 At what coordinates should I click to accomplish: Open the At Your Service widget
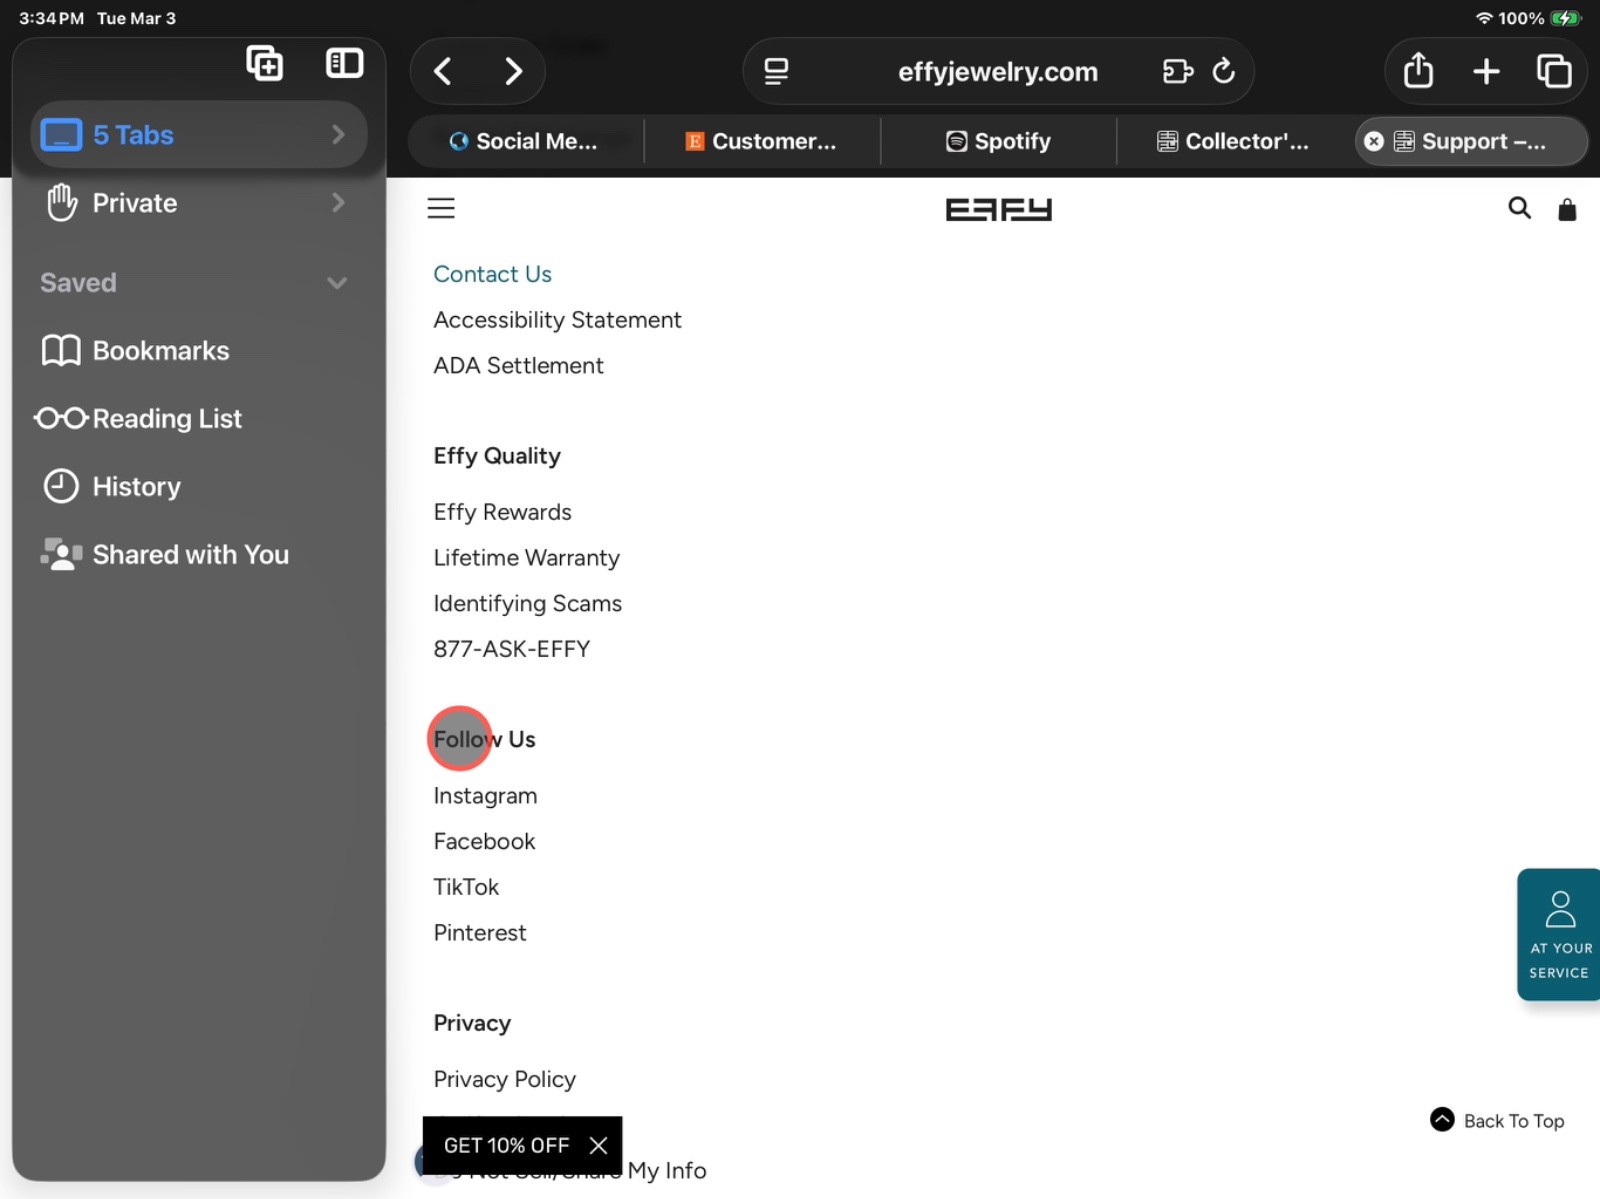coord(1558,934)
